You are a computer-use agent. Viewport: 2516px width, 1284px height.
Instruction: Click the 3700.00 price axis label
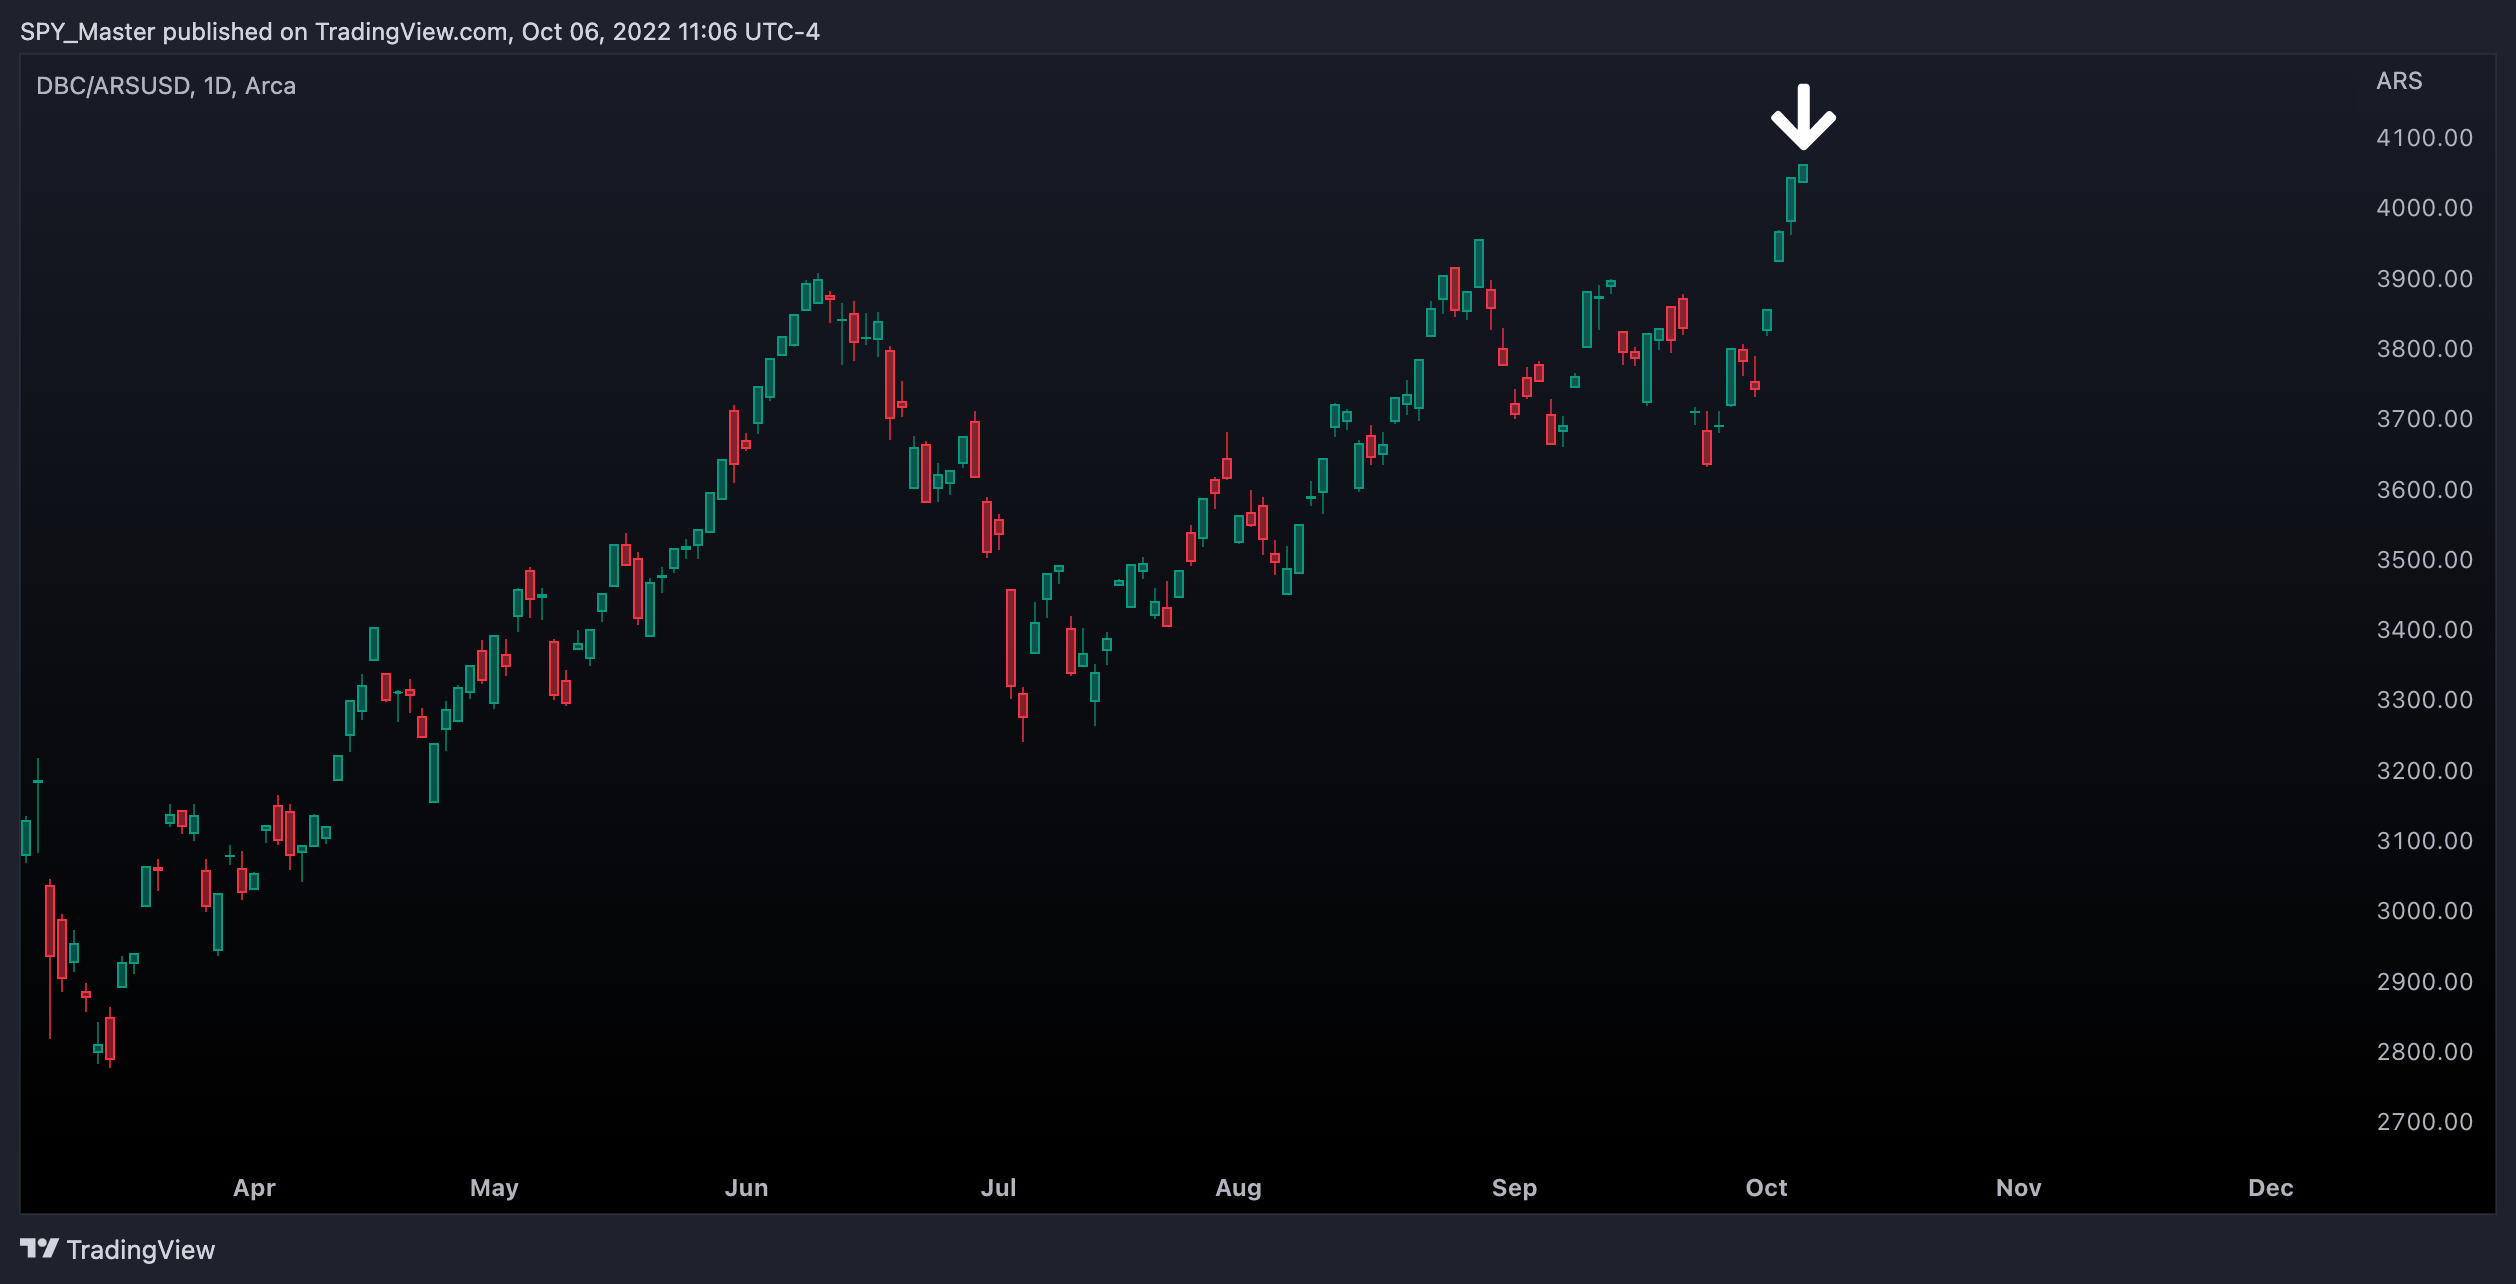[x=2424, y=419]
